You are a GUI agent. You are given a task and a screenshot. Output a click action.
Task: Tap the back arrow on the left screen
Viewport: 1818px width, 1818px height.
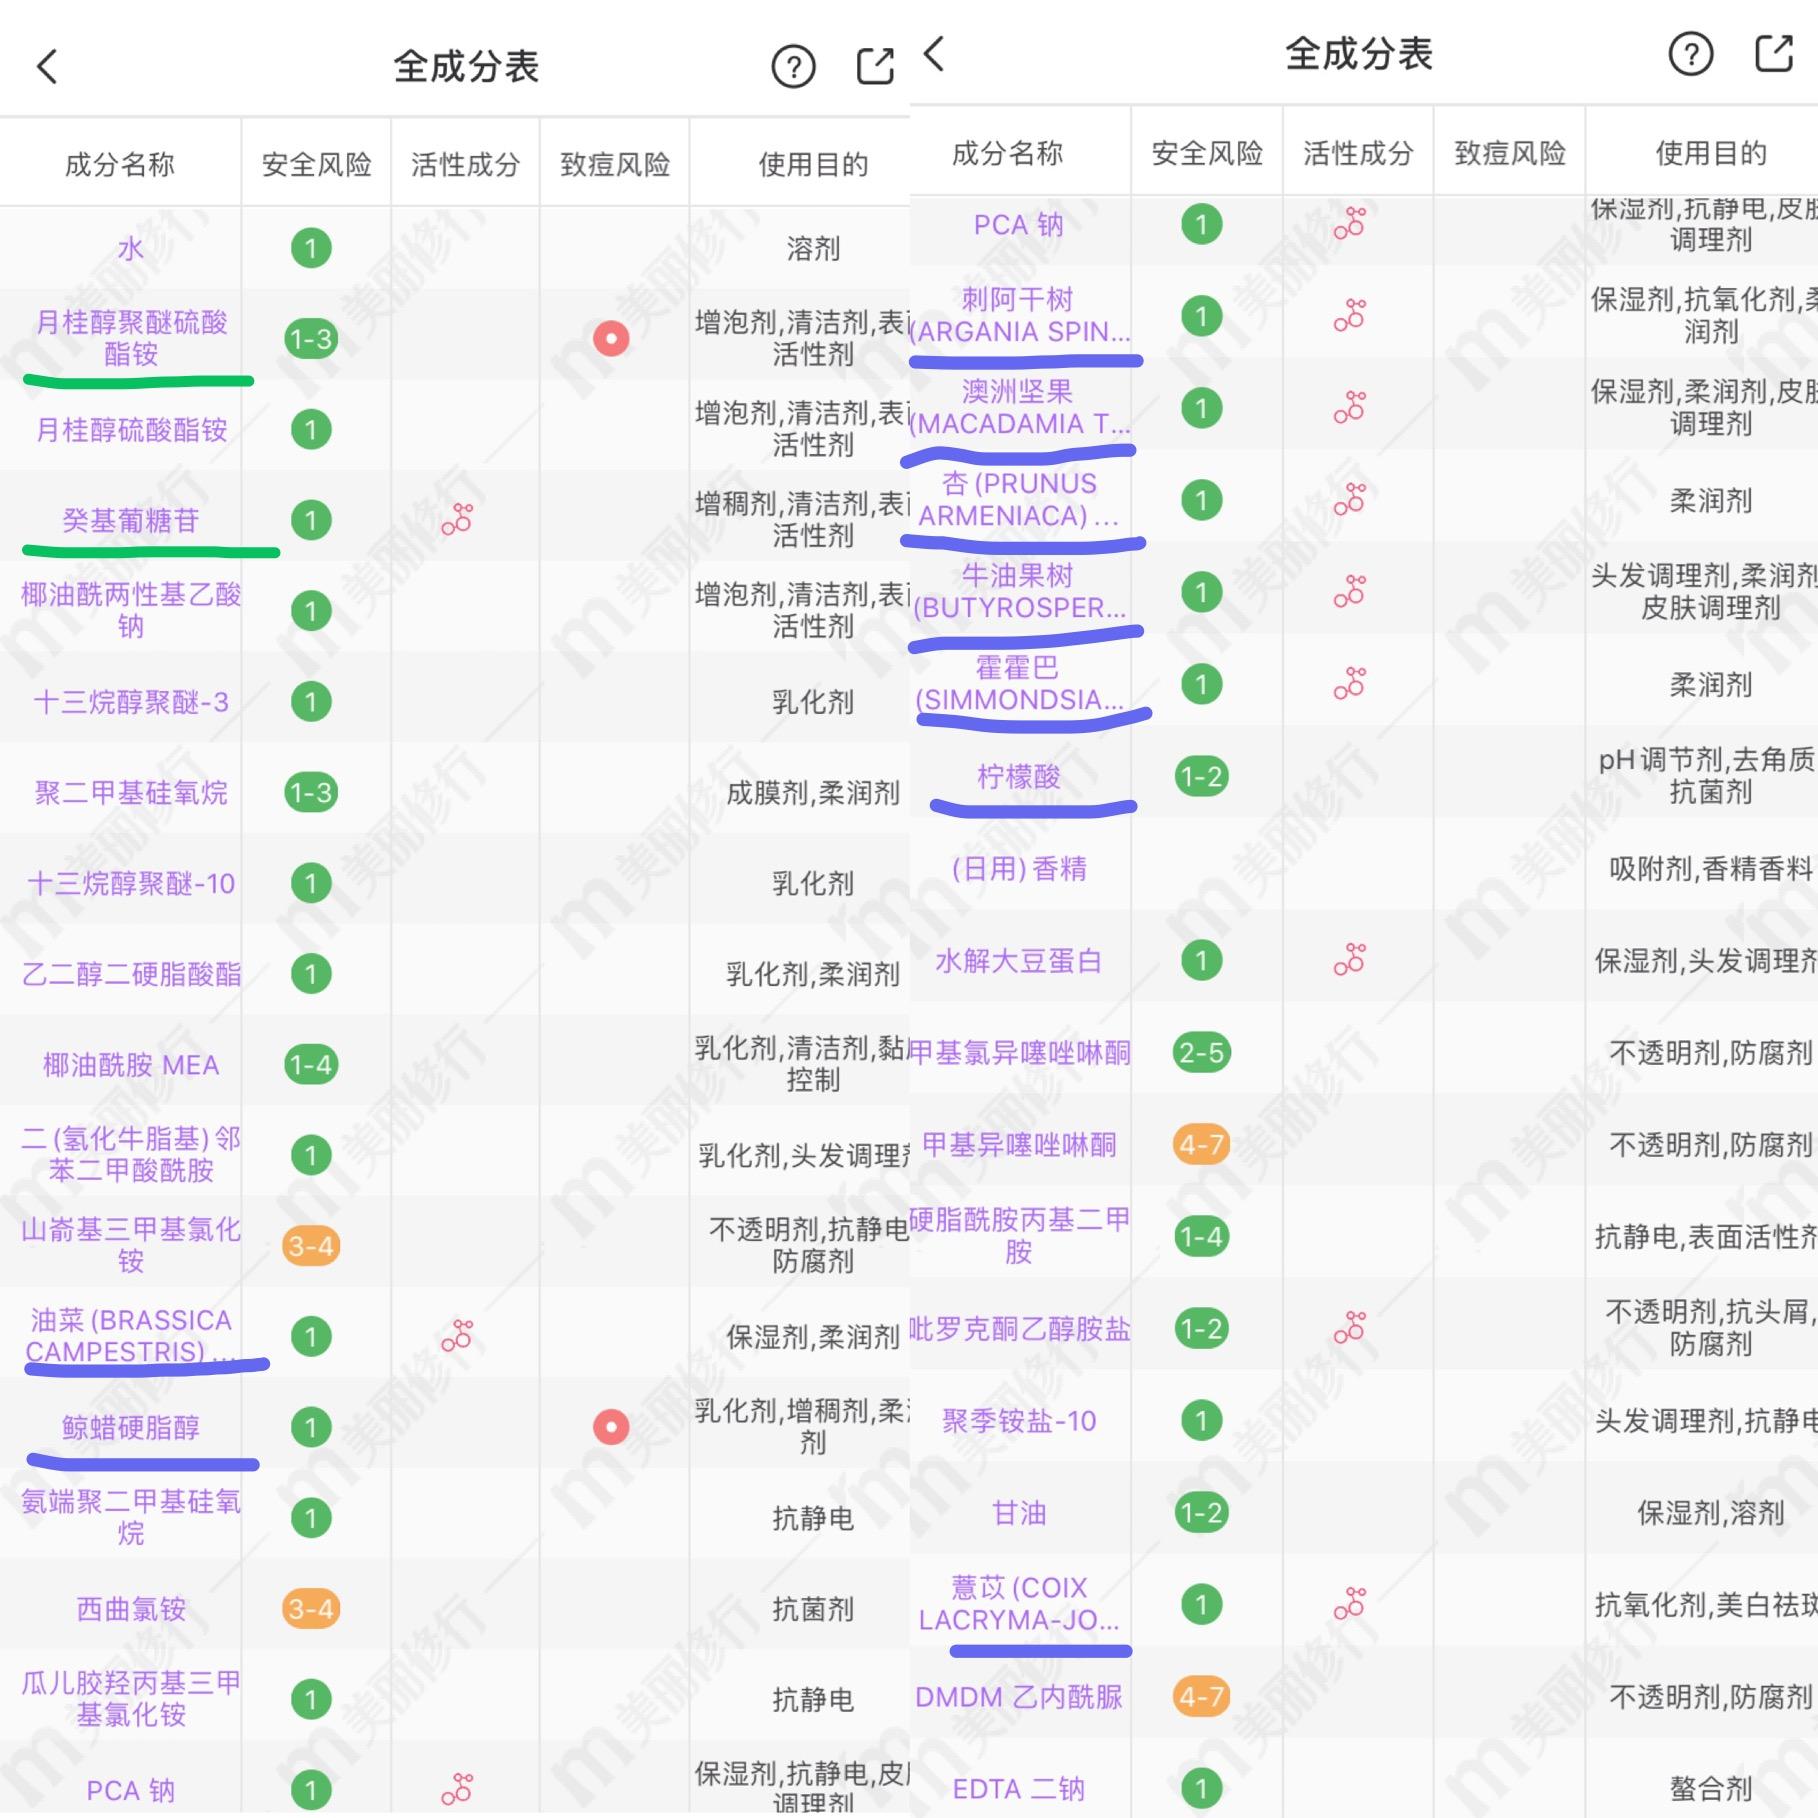tap(47, 68)
